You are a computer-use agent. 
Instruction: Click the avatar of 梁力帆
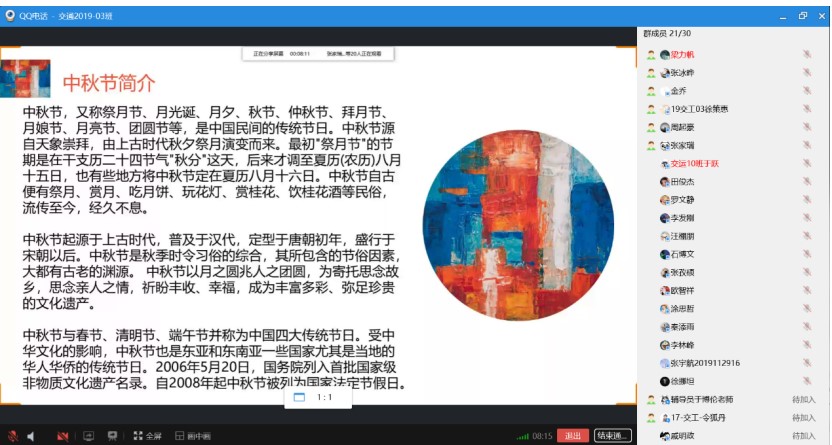665,55
